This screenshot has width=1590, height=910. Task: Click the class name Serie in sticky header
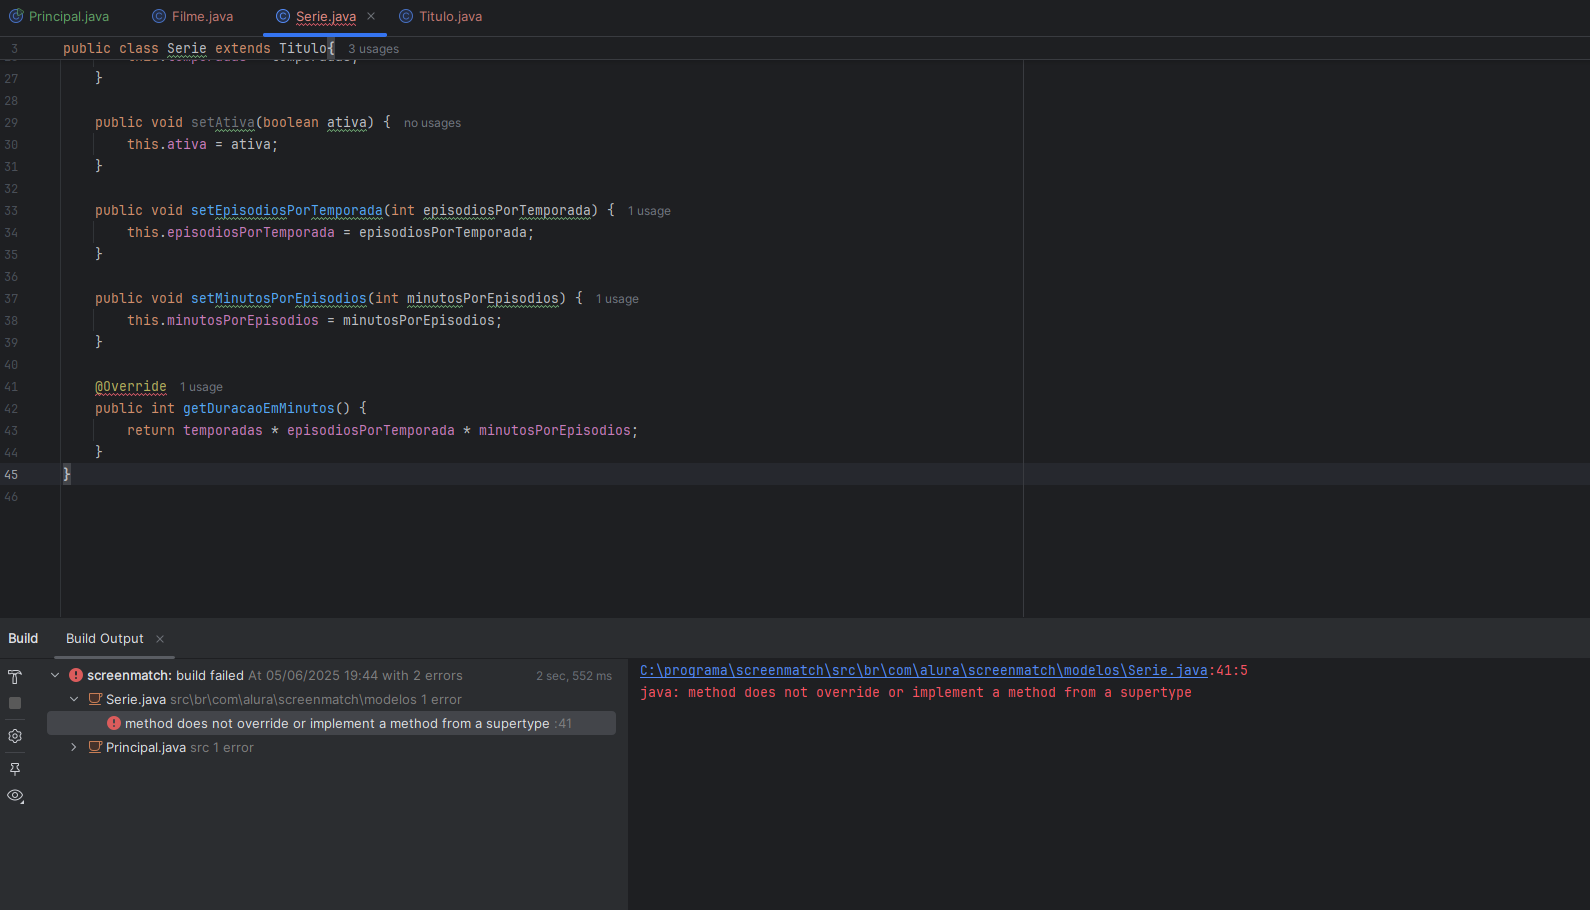pyautogui.click(x=187, y=48)
